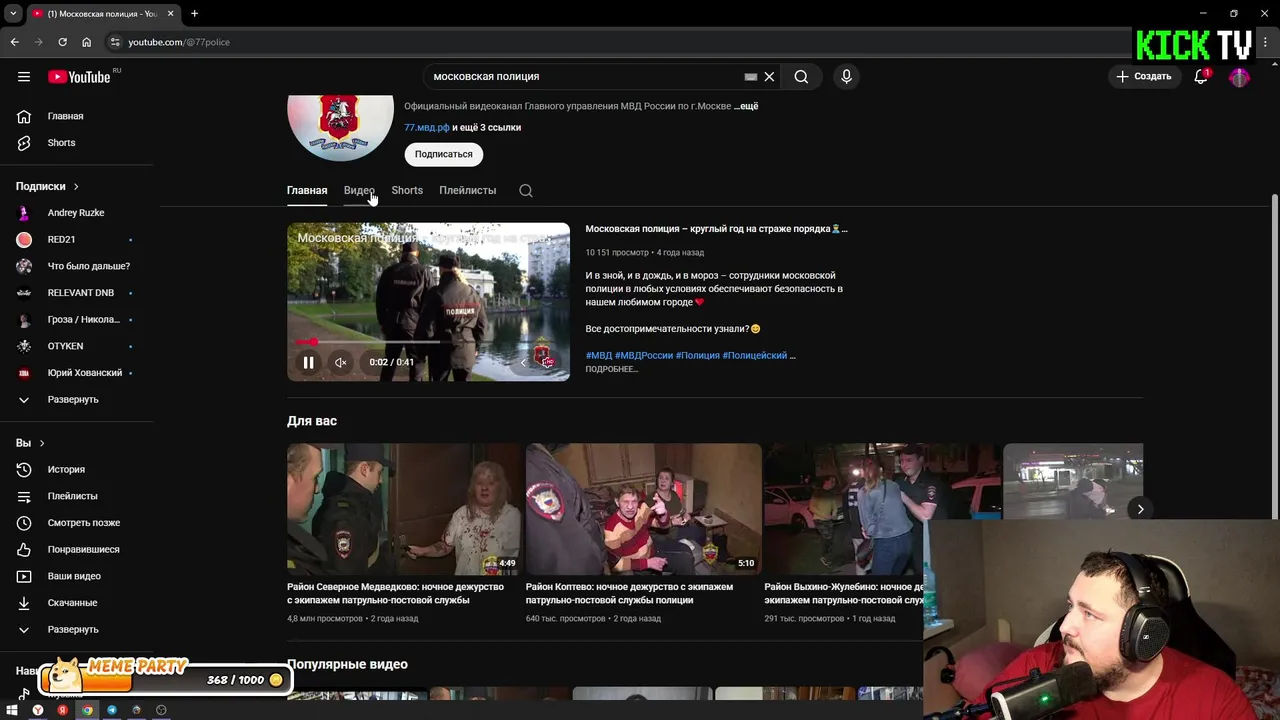1280x720 pixels.
Task: Click browser back arrow
Action: [14, 42]
